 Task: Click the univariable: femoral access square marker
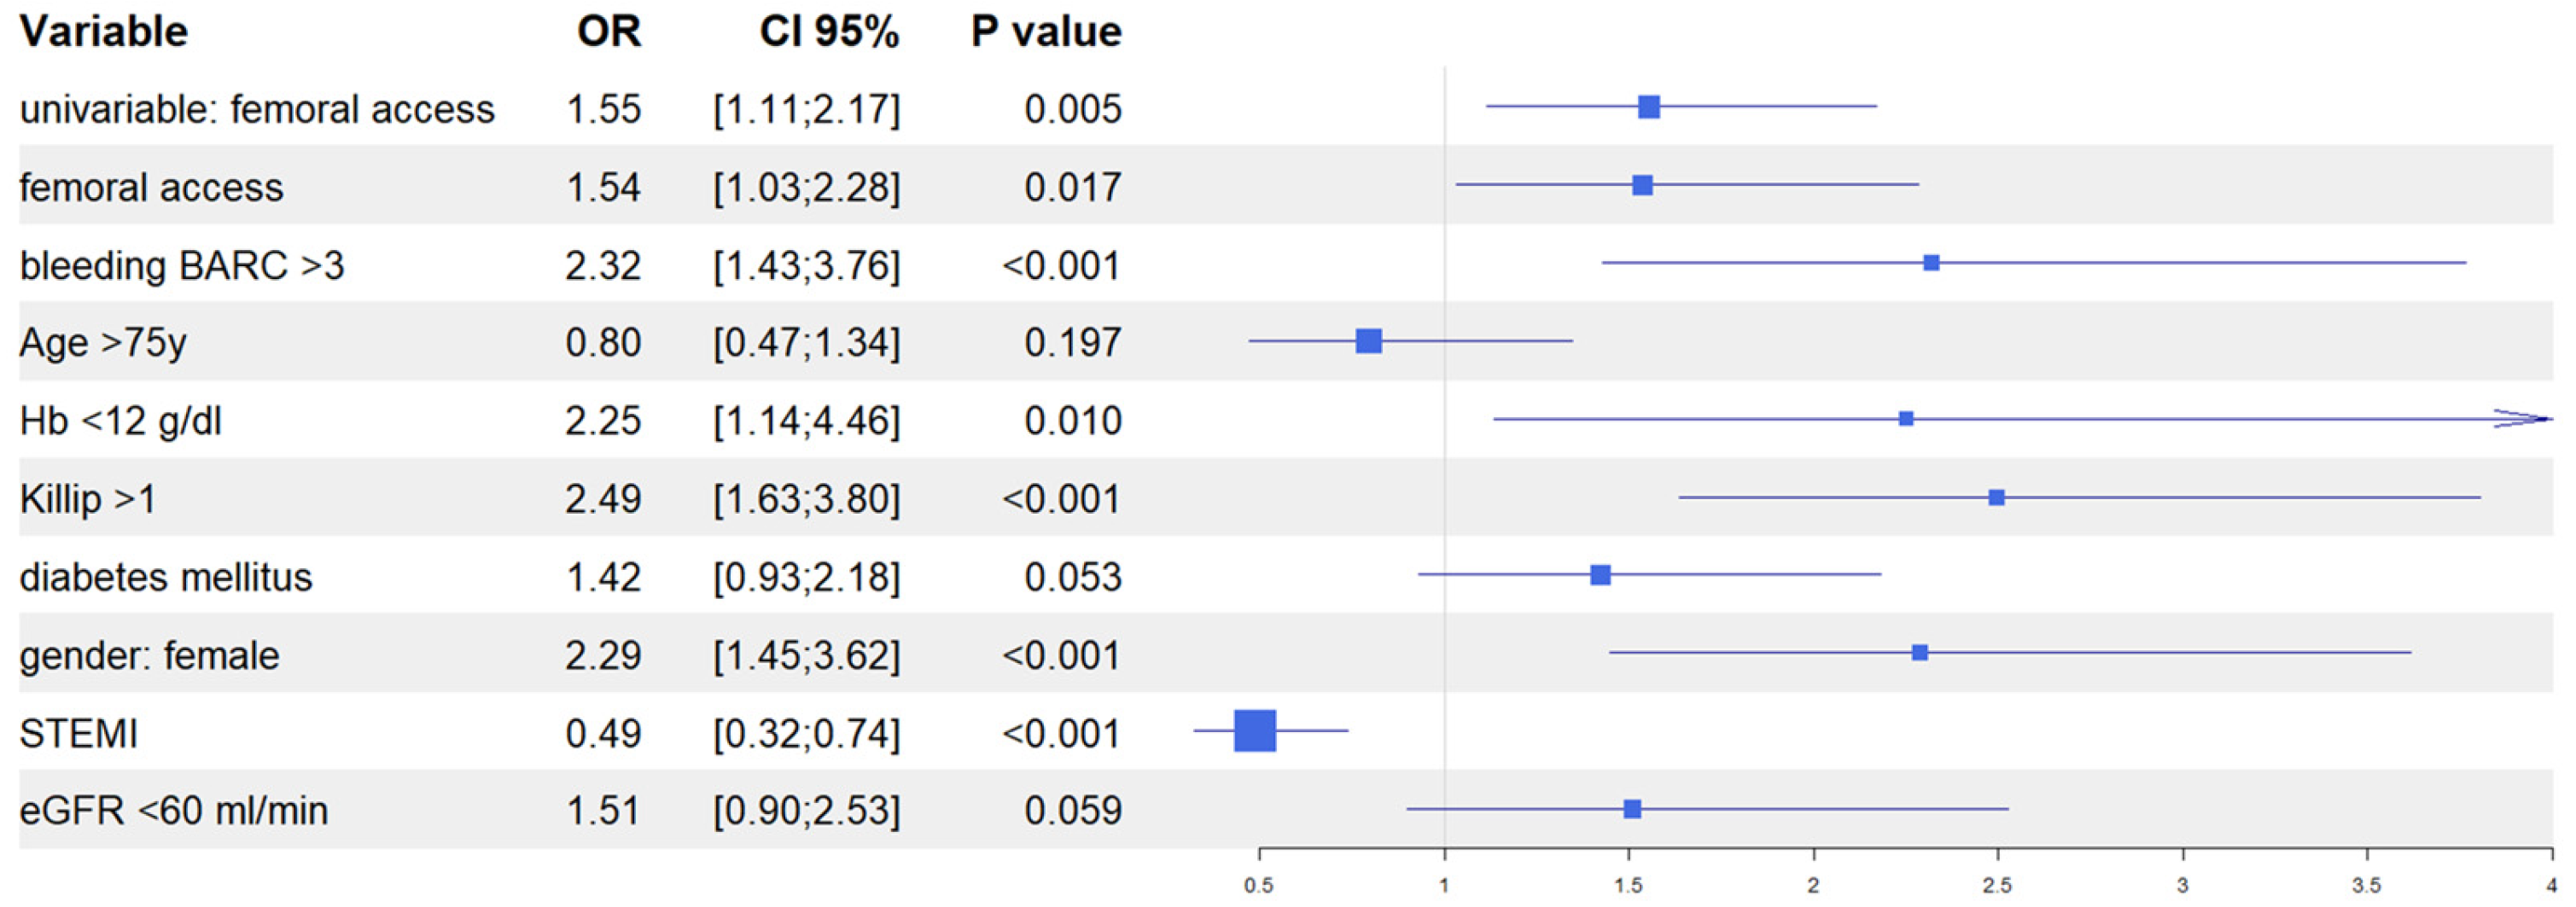tap(1648, 107)
